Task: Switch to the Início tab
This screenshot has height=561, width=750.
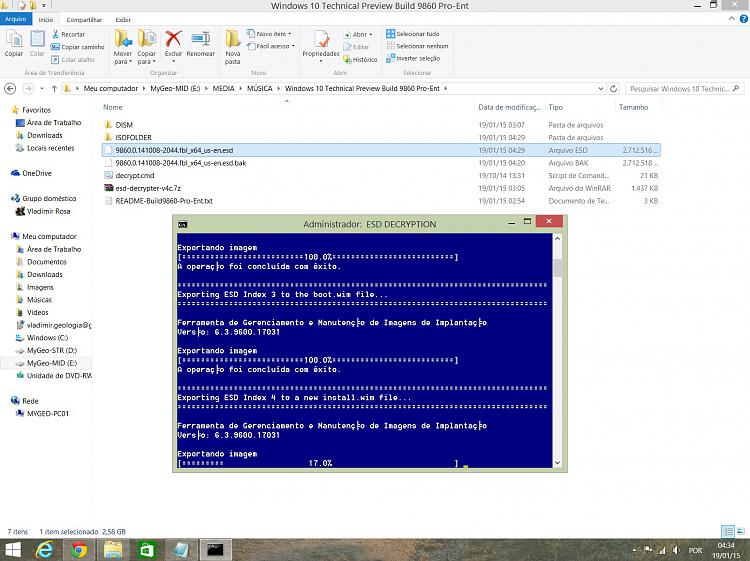Action: [46, 20]
